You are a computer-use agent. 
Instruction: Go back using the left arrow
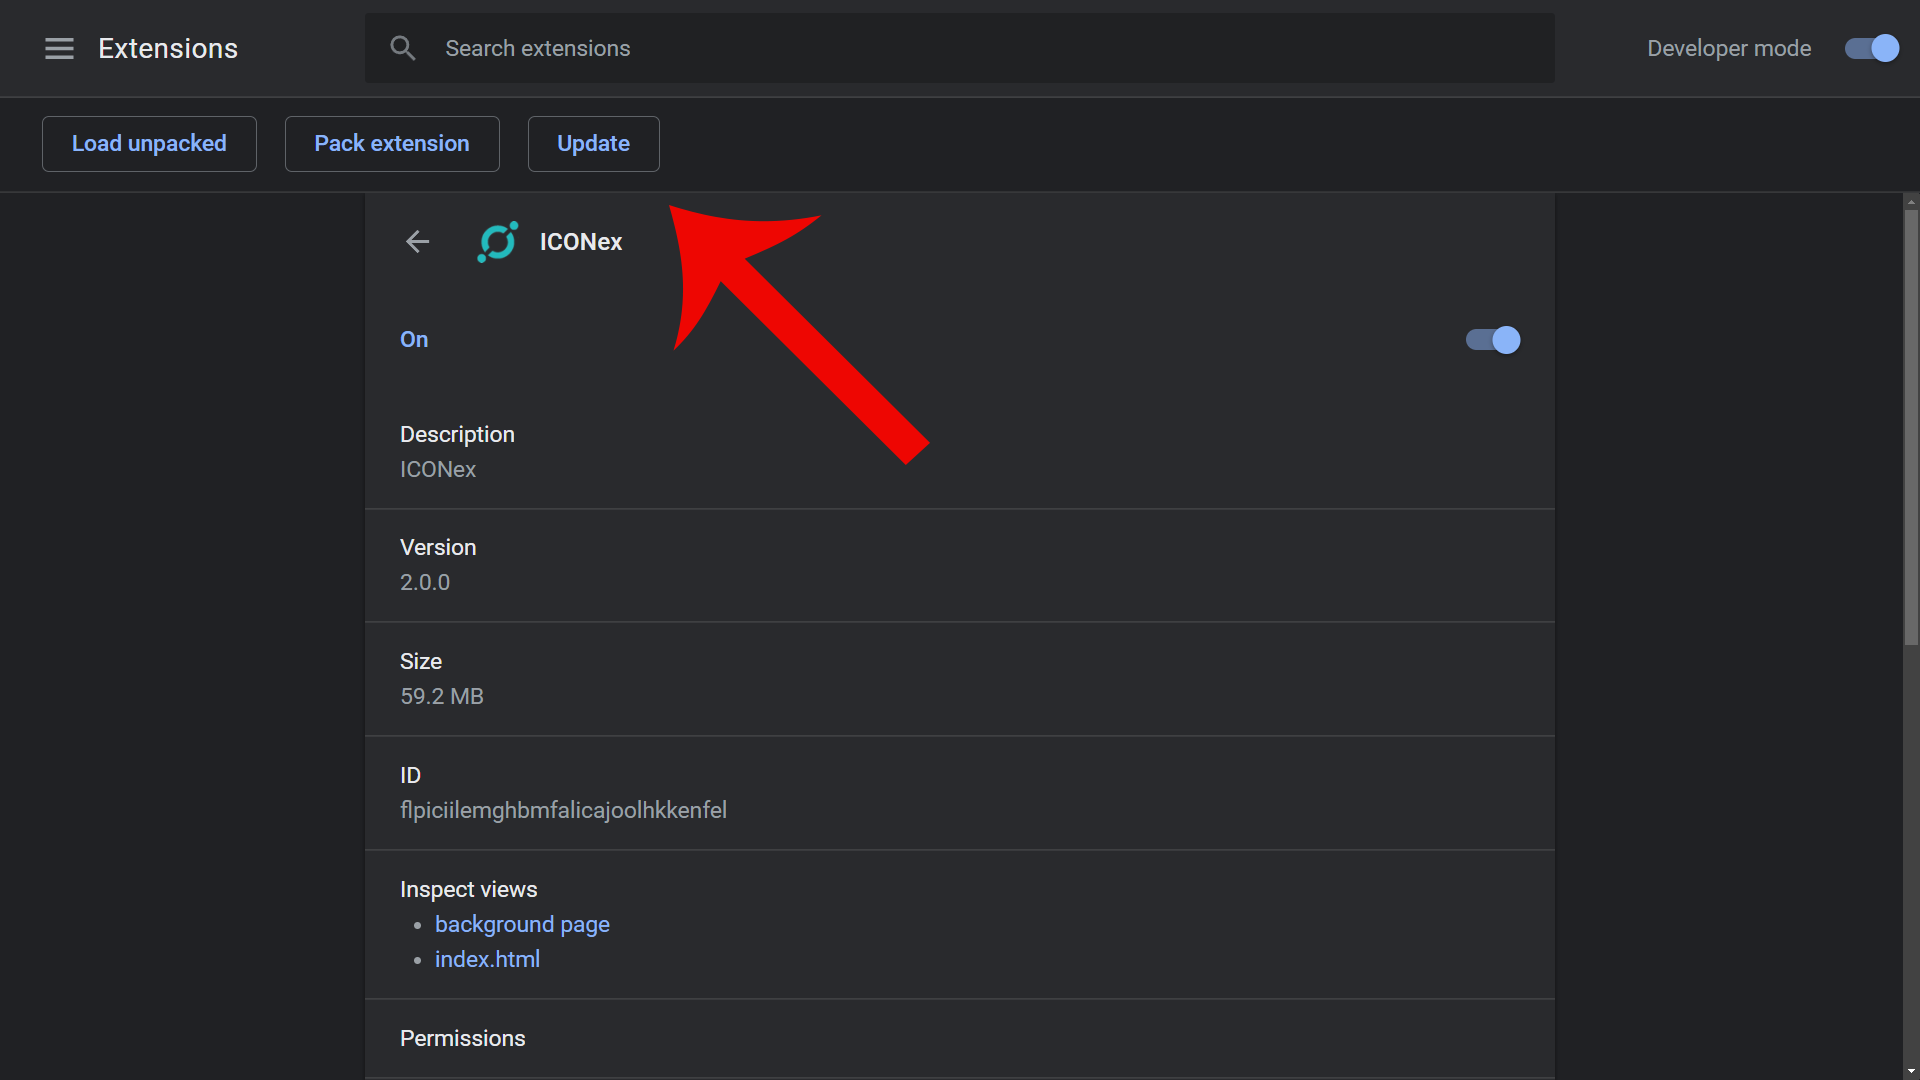tap(417, 241)
